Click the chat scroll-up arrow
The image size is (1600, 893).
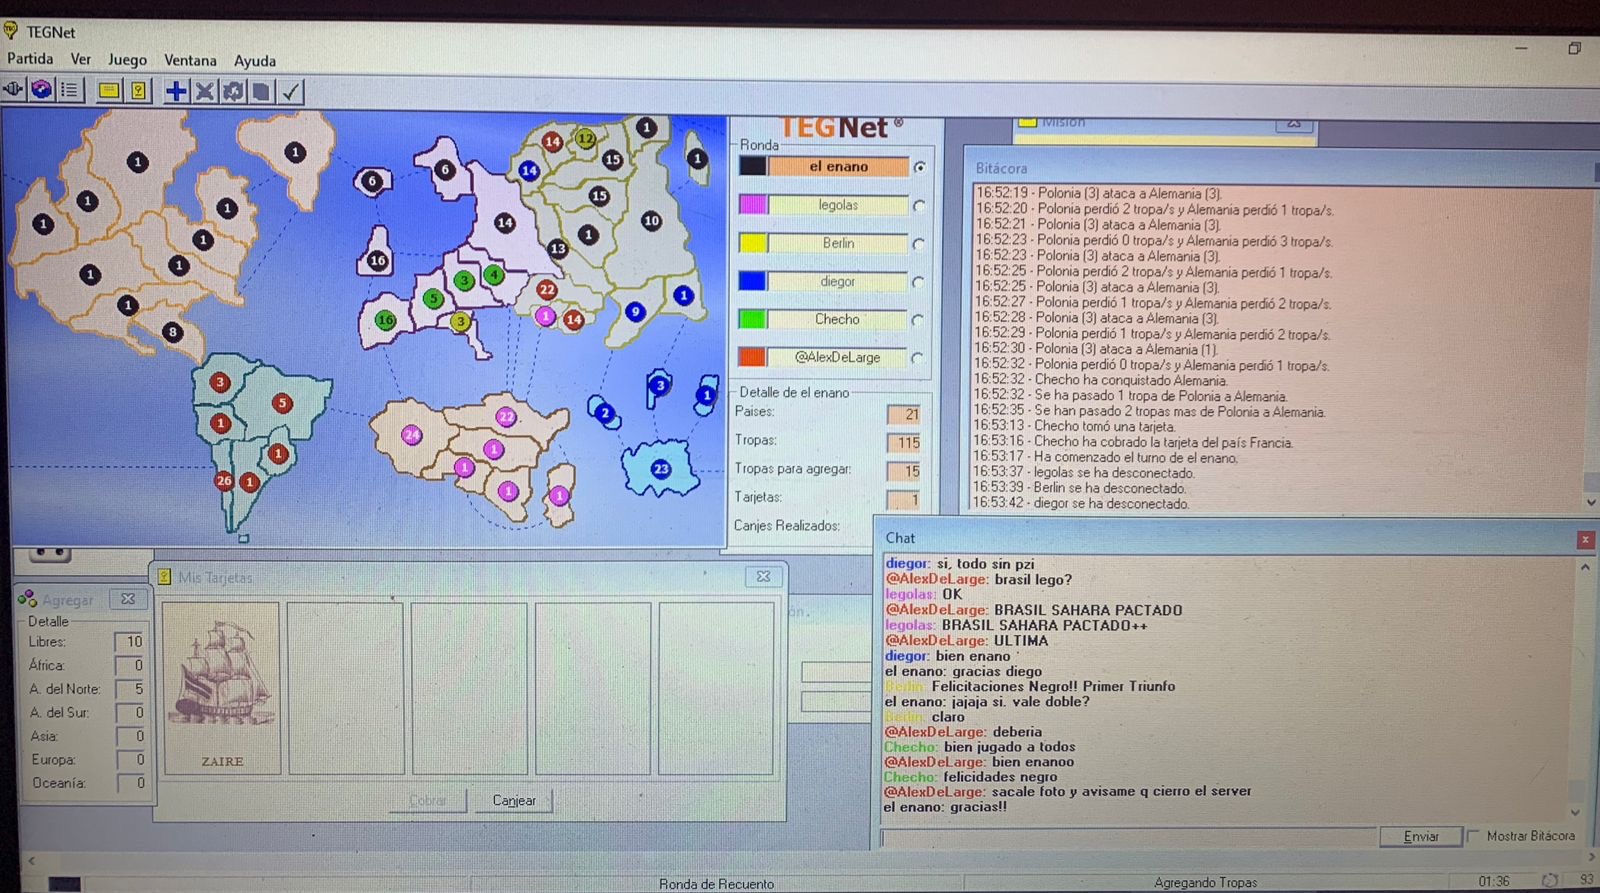[x=1585, y=567]
